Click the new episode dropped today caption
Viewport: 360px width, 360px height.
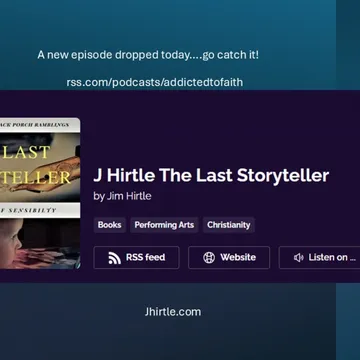(x=148, y=55)
